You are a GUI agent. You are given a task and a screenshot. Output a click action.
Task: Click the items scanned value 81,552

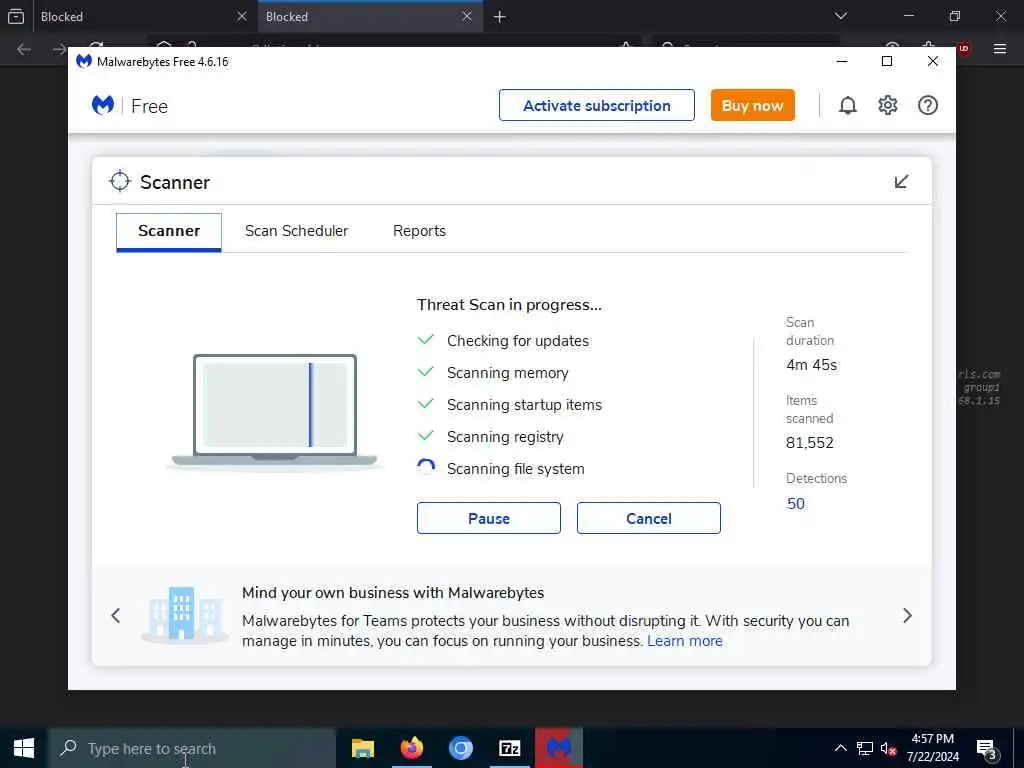tap(810, 443)
